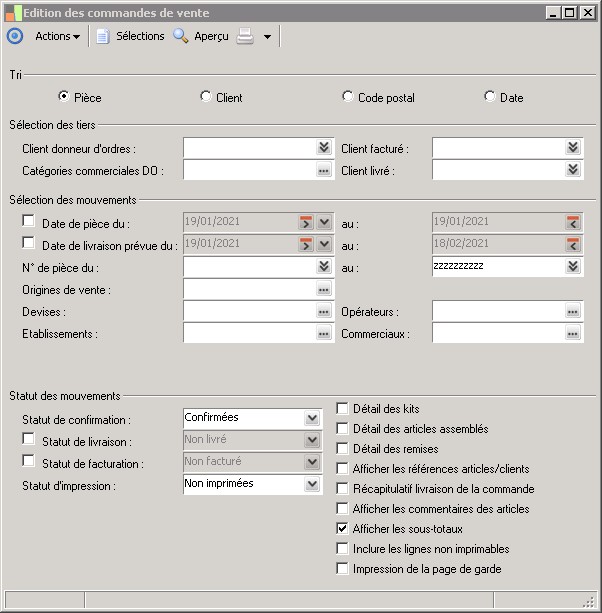Select the Pièce sort option
The image size is (602, 613).
[64, 96]
